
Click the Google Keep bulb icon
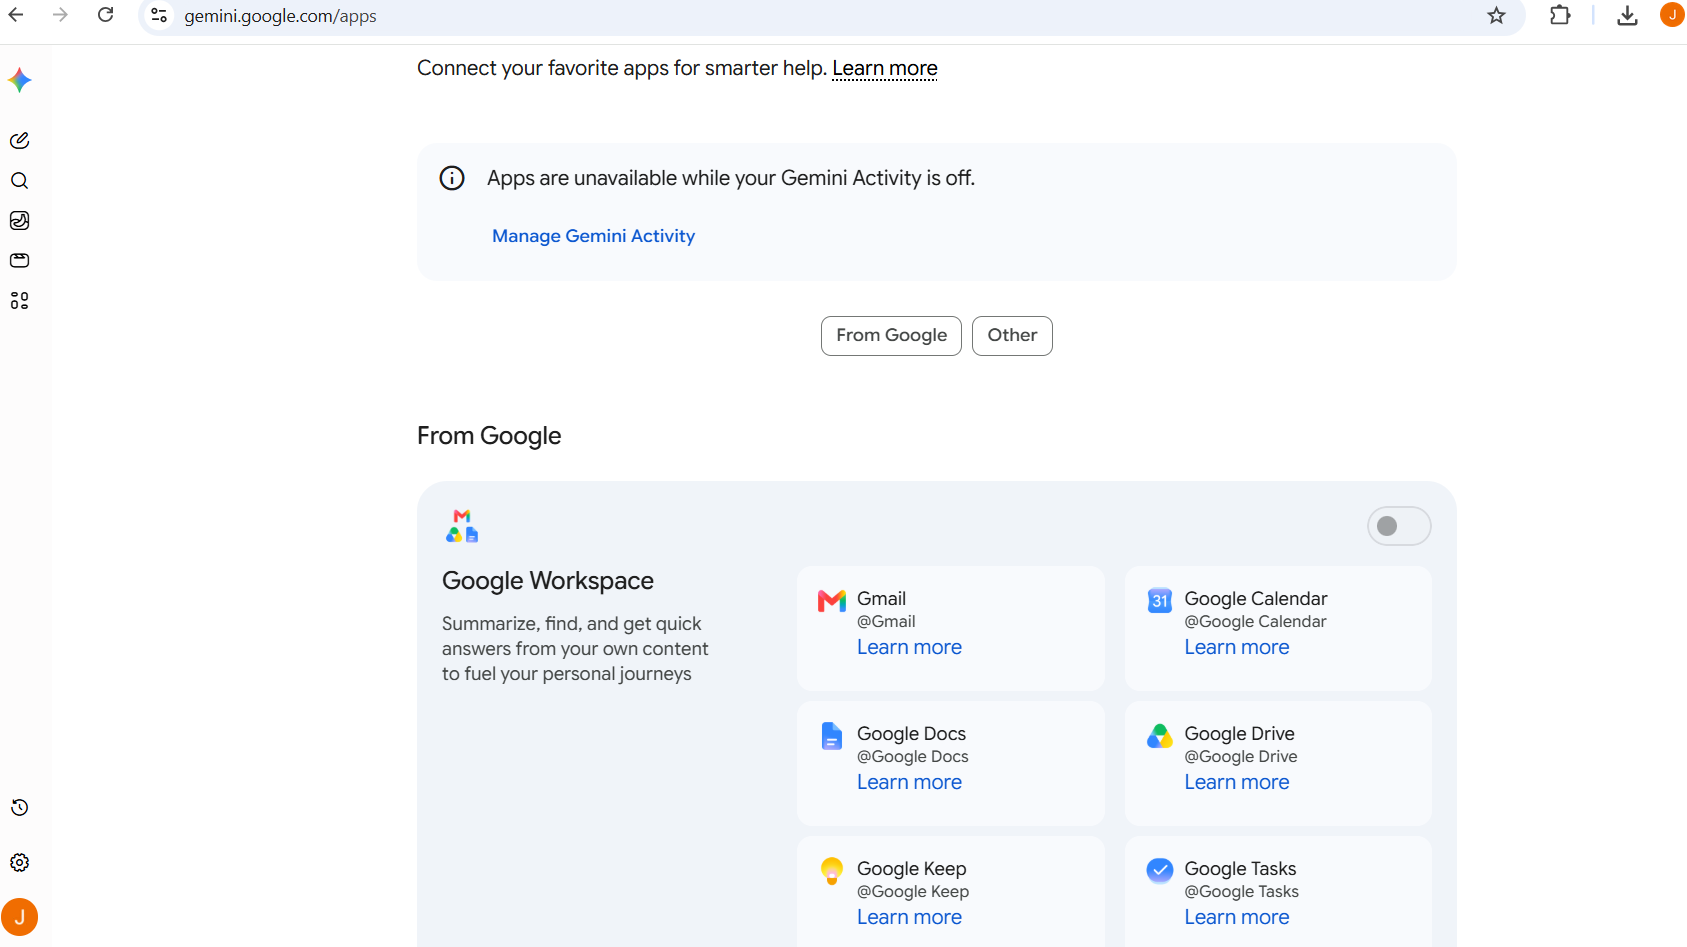coord(832,871)
